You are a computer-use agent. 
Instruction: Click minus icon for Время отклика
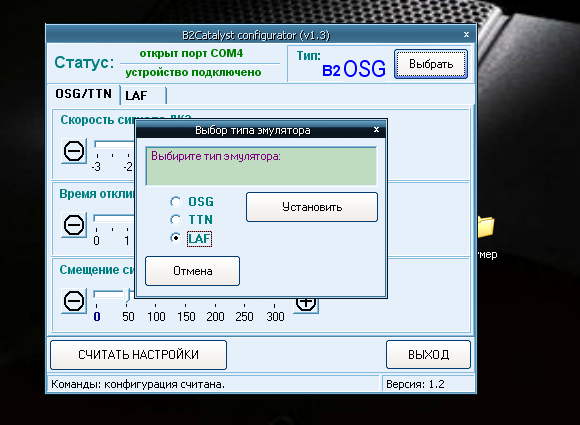[74, 225]
